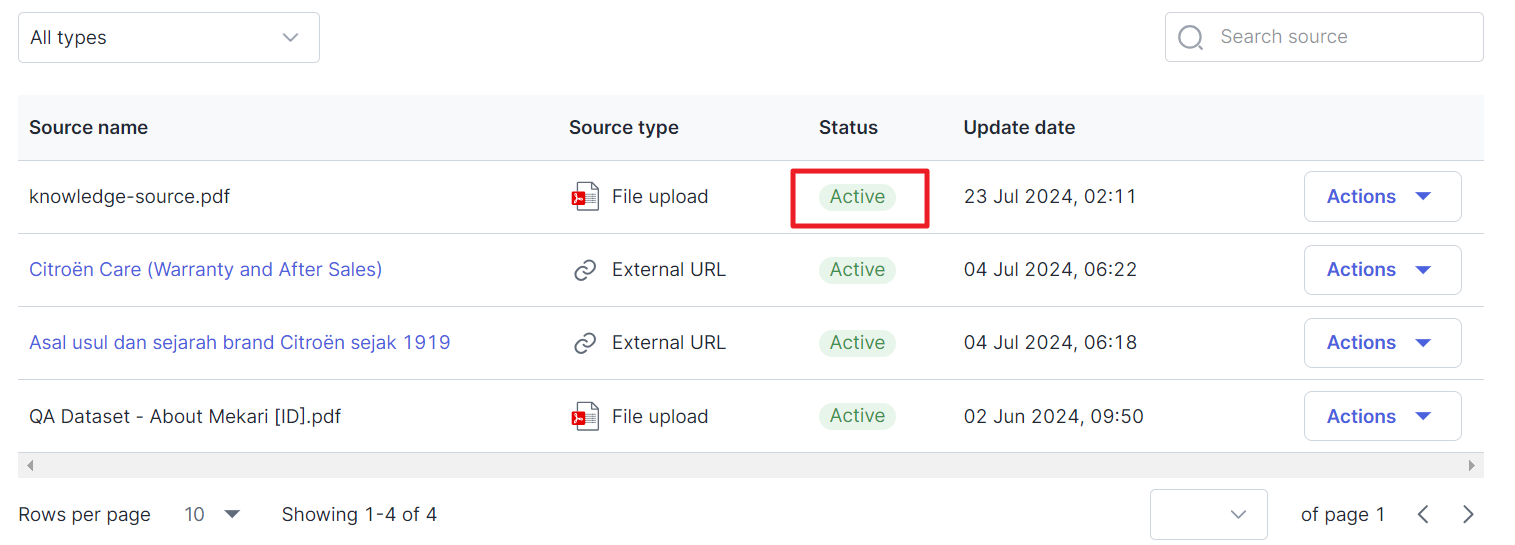Expand the Rows per page selector
The height and width of the screenshot is (545, 1515).
pyautogui.click(x=213, y=515)
